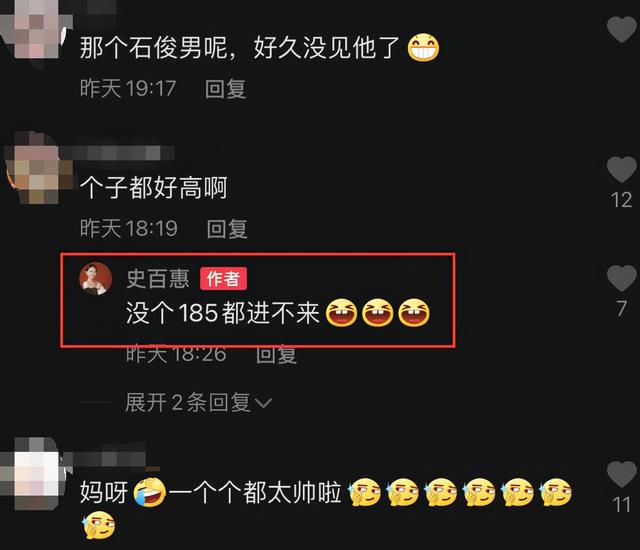Select the comment text 那个石俊男呢
640x550 pixels.
[x=153, y=47]
